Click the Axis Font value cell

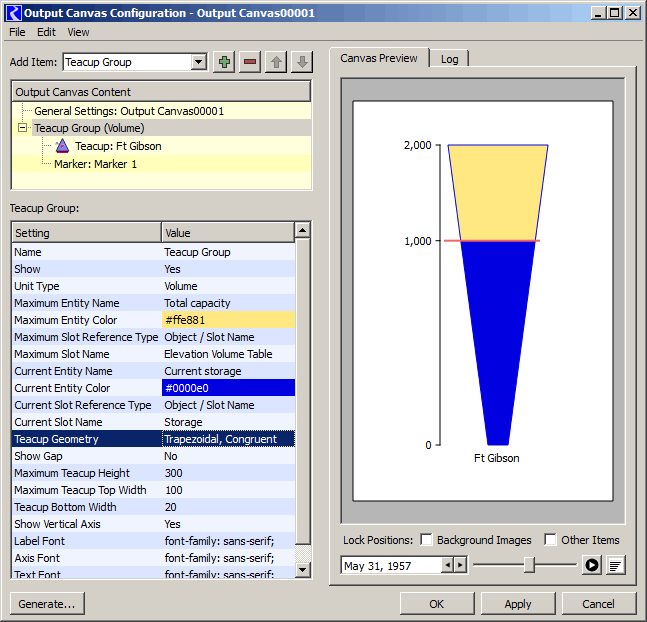pos(228,558)
